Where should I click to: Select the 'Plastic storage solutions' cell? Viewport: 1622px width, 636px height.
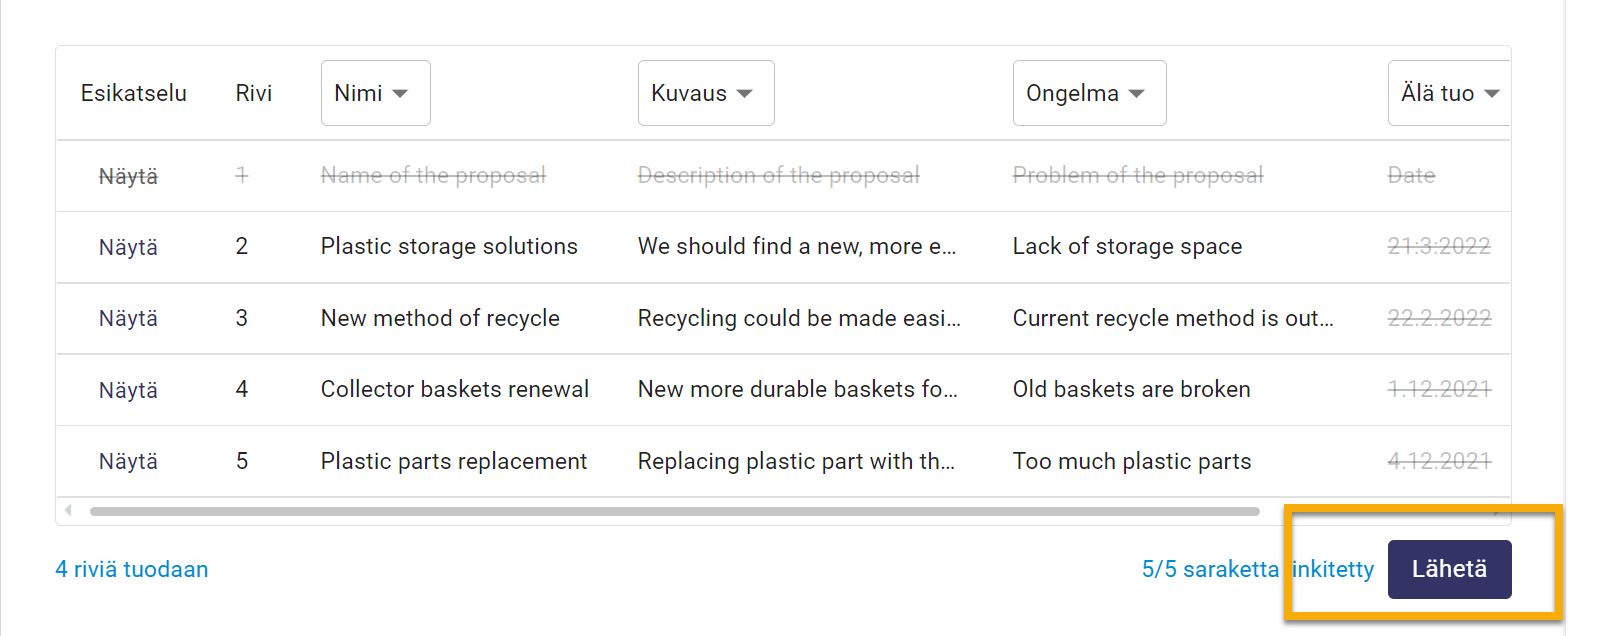pos(449,247)
